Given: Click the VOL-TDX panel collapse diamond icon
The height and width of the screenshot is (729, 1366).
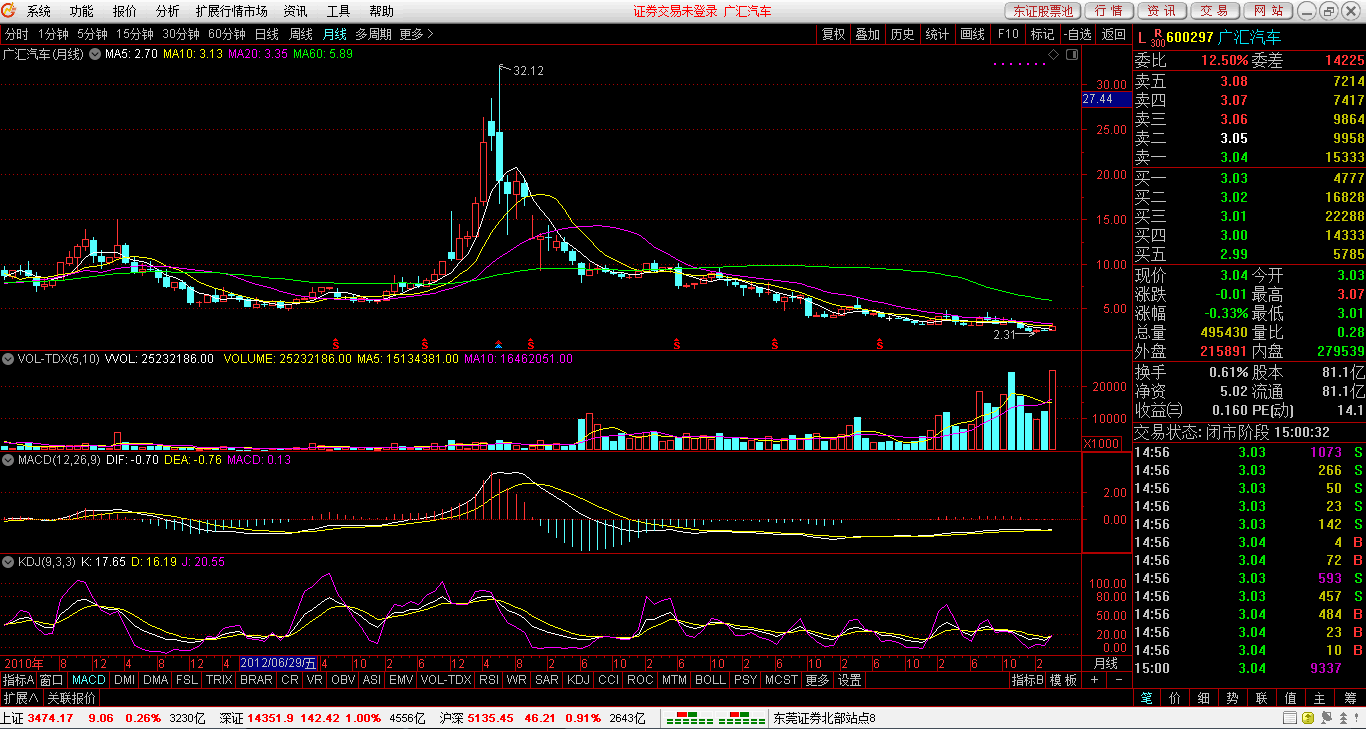Looking at the screenshot, I should coord(8,358).
